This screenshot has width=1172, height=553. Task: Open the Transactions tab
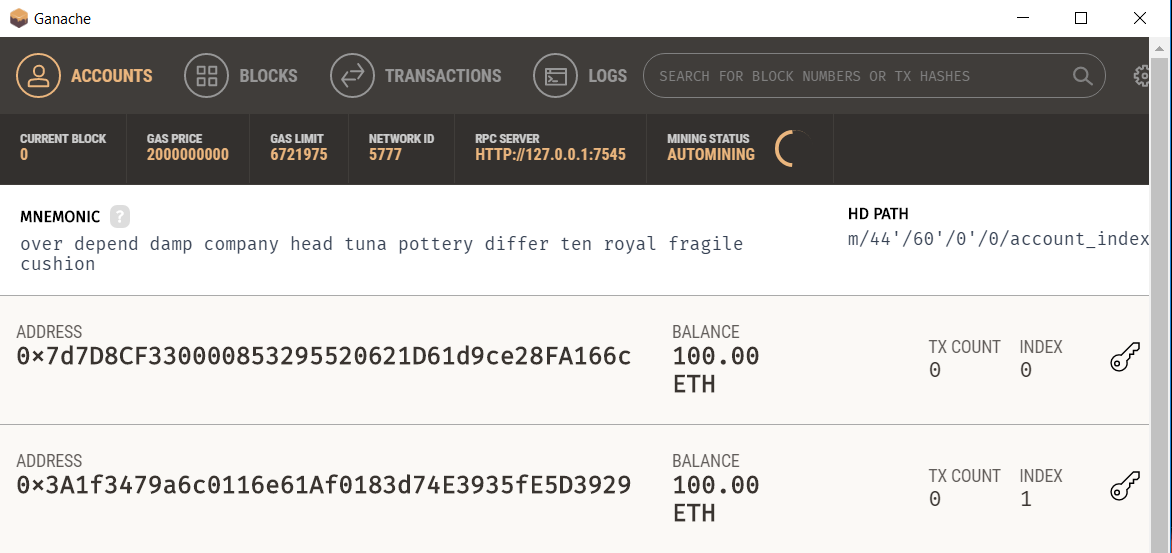[x=443, y=76]
